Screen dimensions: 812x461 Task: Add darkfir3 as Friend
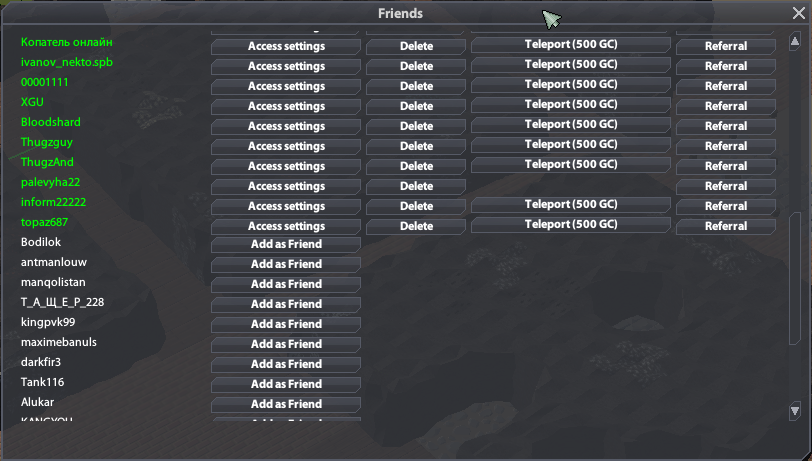coord(286,364)
